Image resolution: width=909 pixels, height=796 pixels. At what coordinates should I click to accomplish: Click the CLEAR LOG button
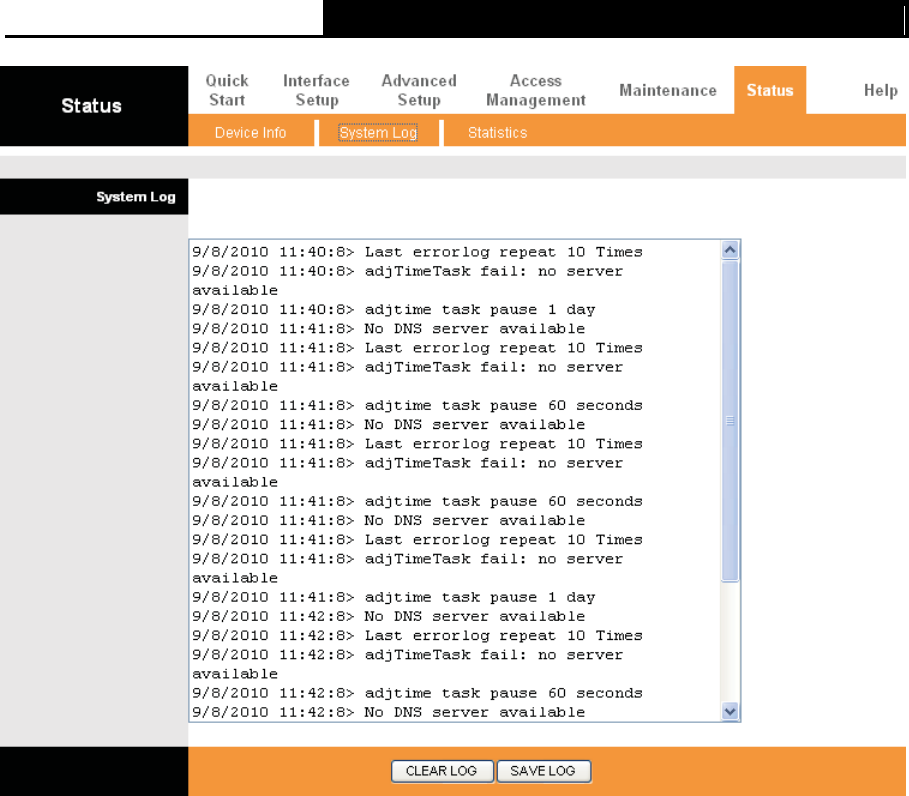click(x=442, y=771)
